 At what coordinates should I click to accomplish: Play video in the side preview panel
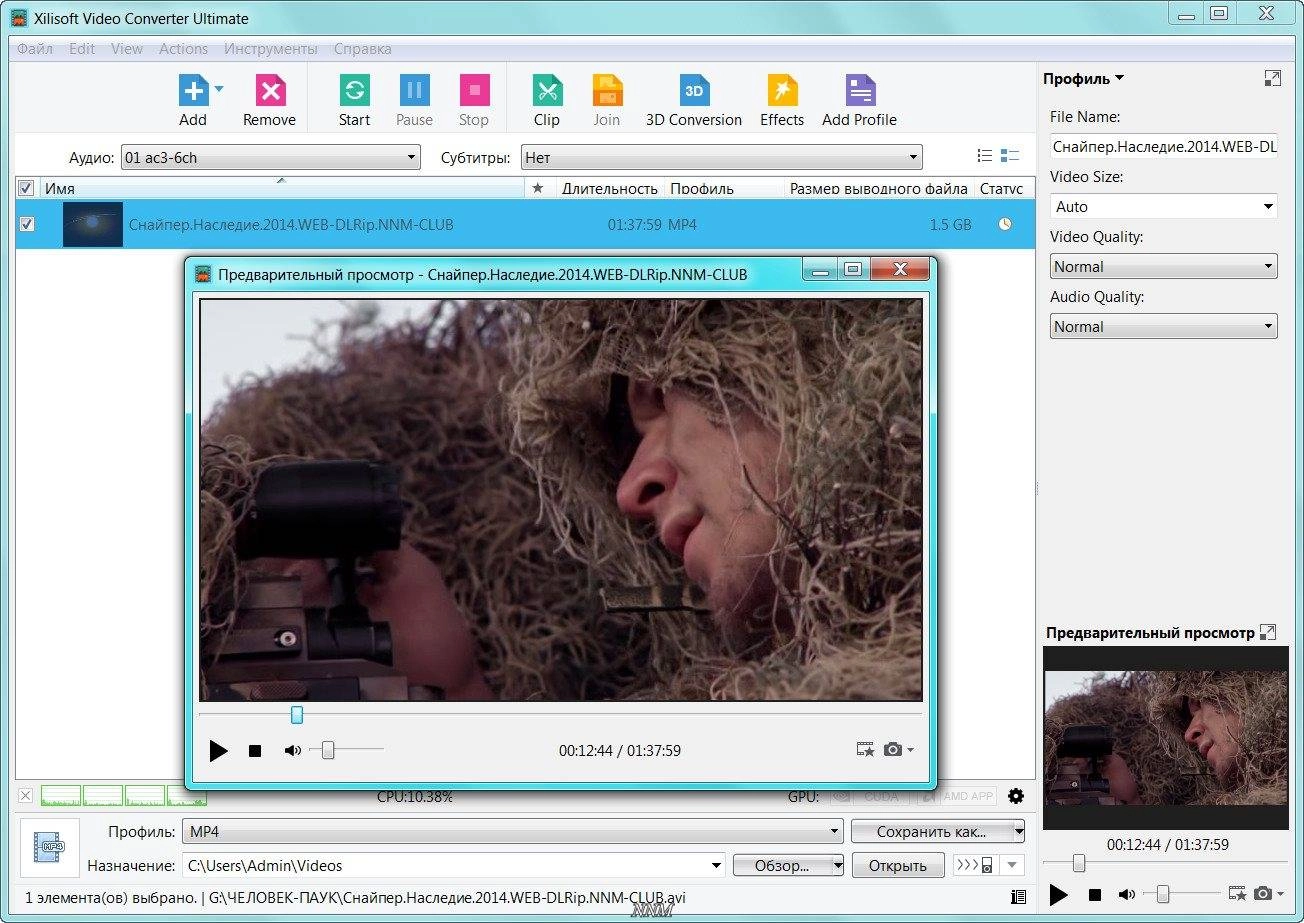1059,894
